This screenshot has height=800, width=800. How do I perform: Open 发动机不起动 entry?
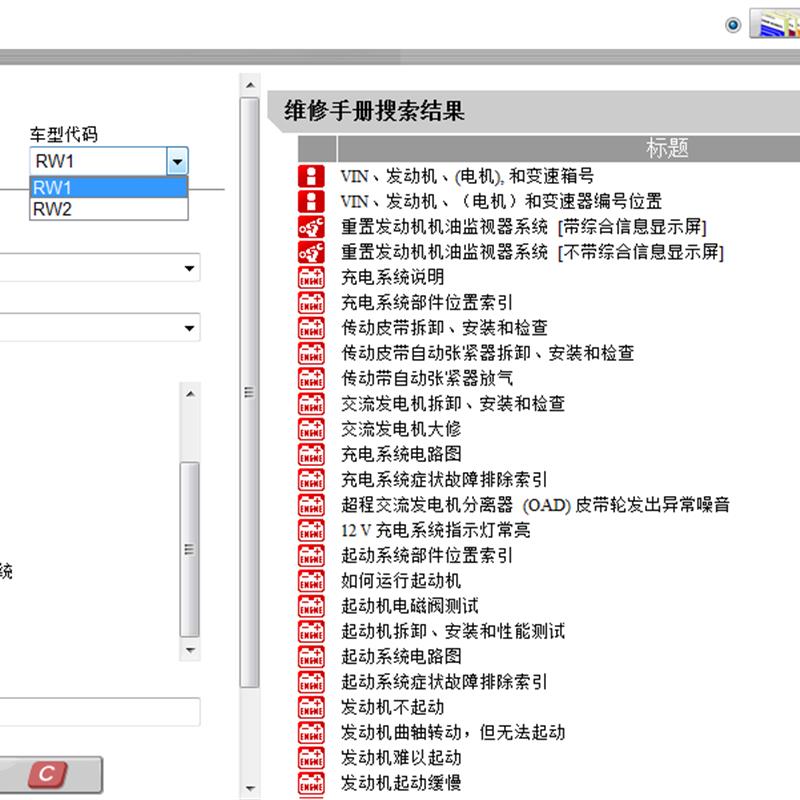point(392,707)
